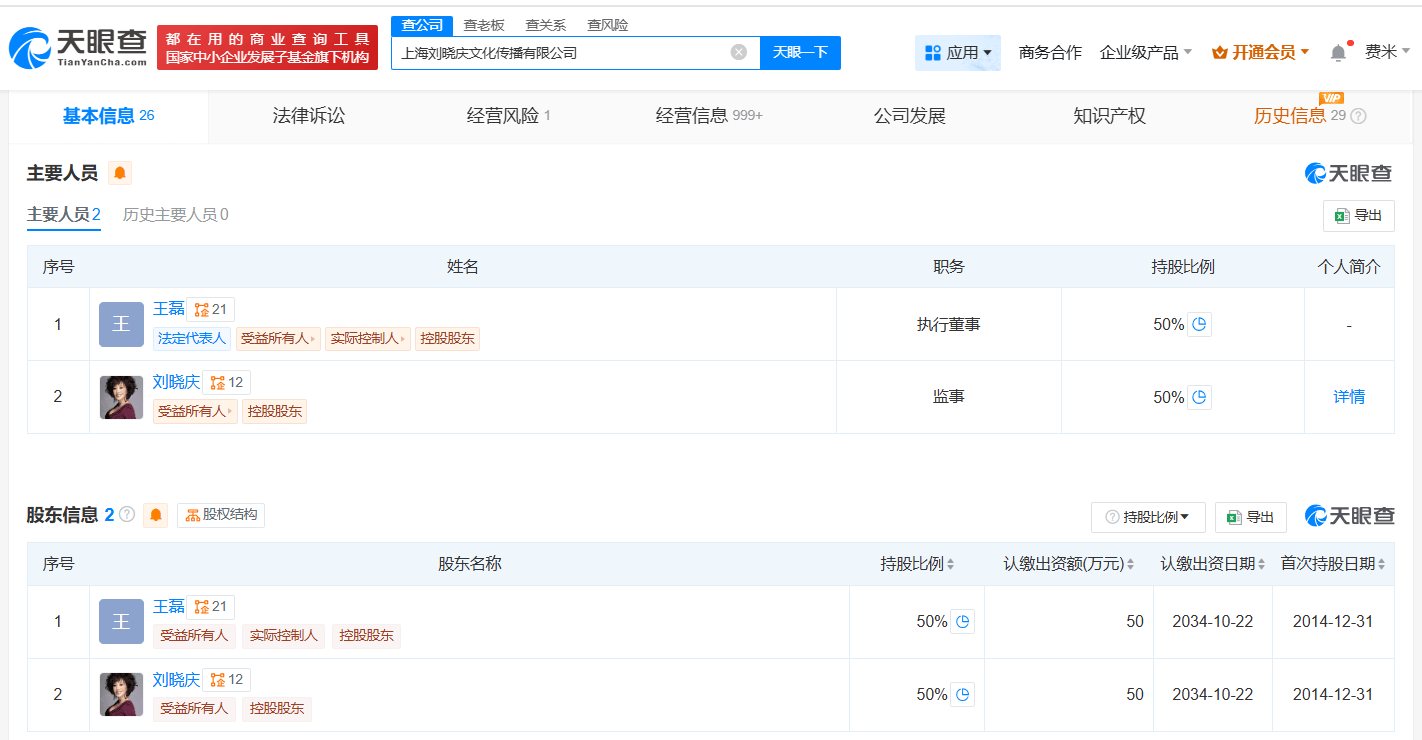This screenshot has height=740, width=1422.
Task: Click the relation graph badge 21 next to 王磊
Action: (x=210, y=310)
